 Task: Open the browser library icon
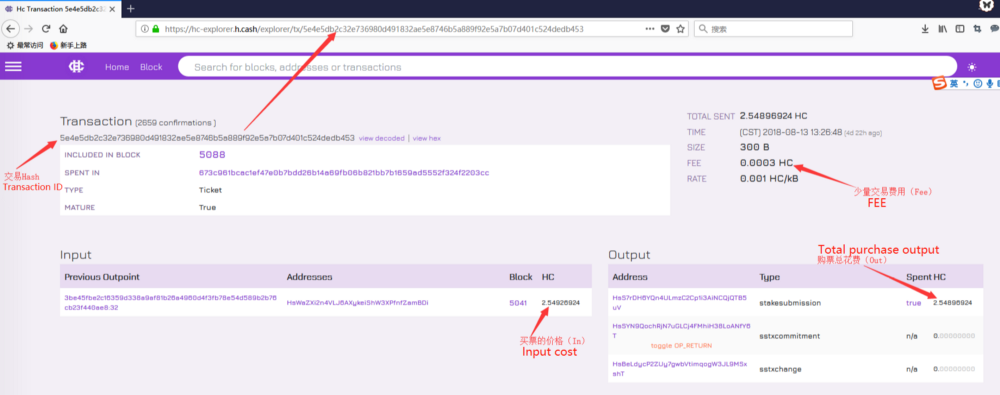943,29
